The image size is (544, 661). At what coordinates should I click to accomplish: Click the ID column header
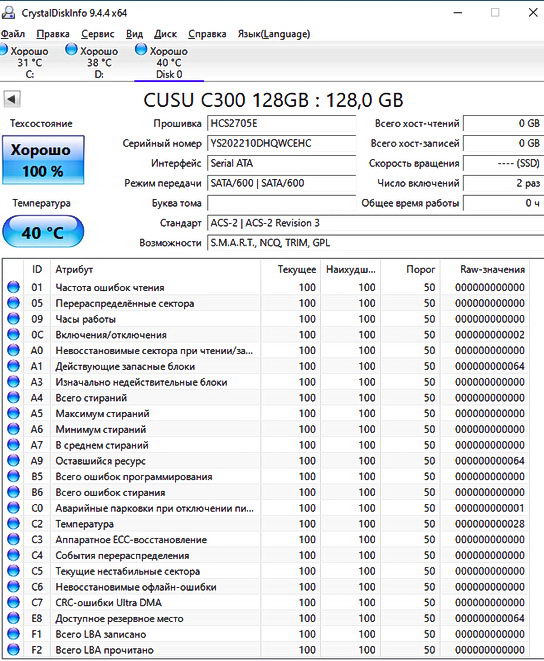pos(37,269)
